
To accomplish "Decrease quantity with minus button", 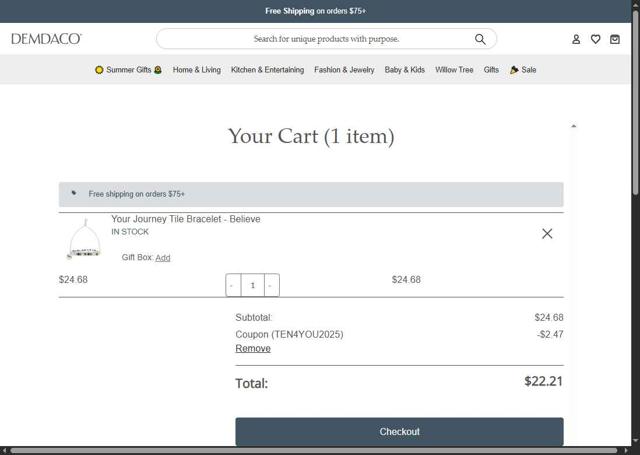I will pos(233,285).
